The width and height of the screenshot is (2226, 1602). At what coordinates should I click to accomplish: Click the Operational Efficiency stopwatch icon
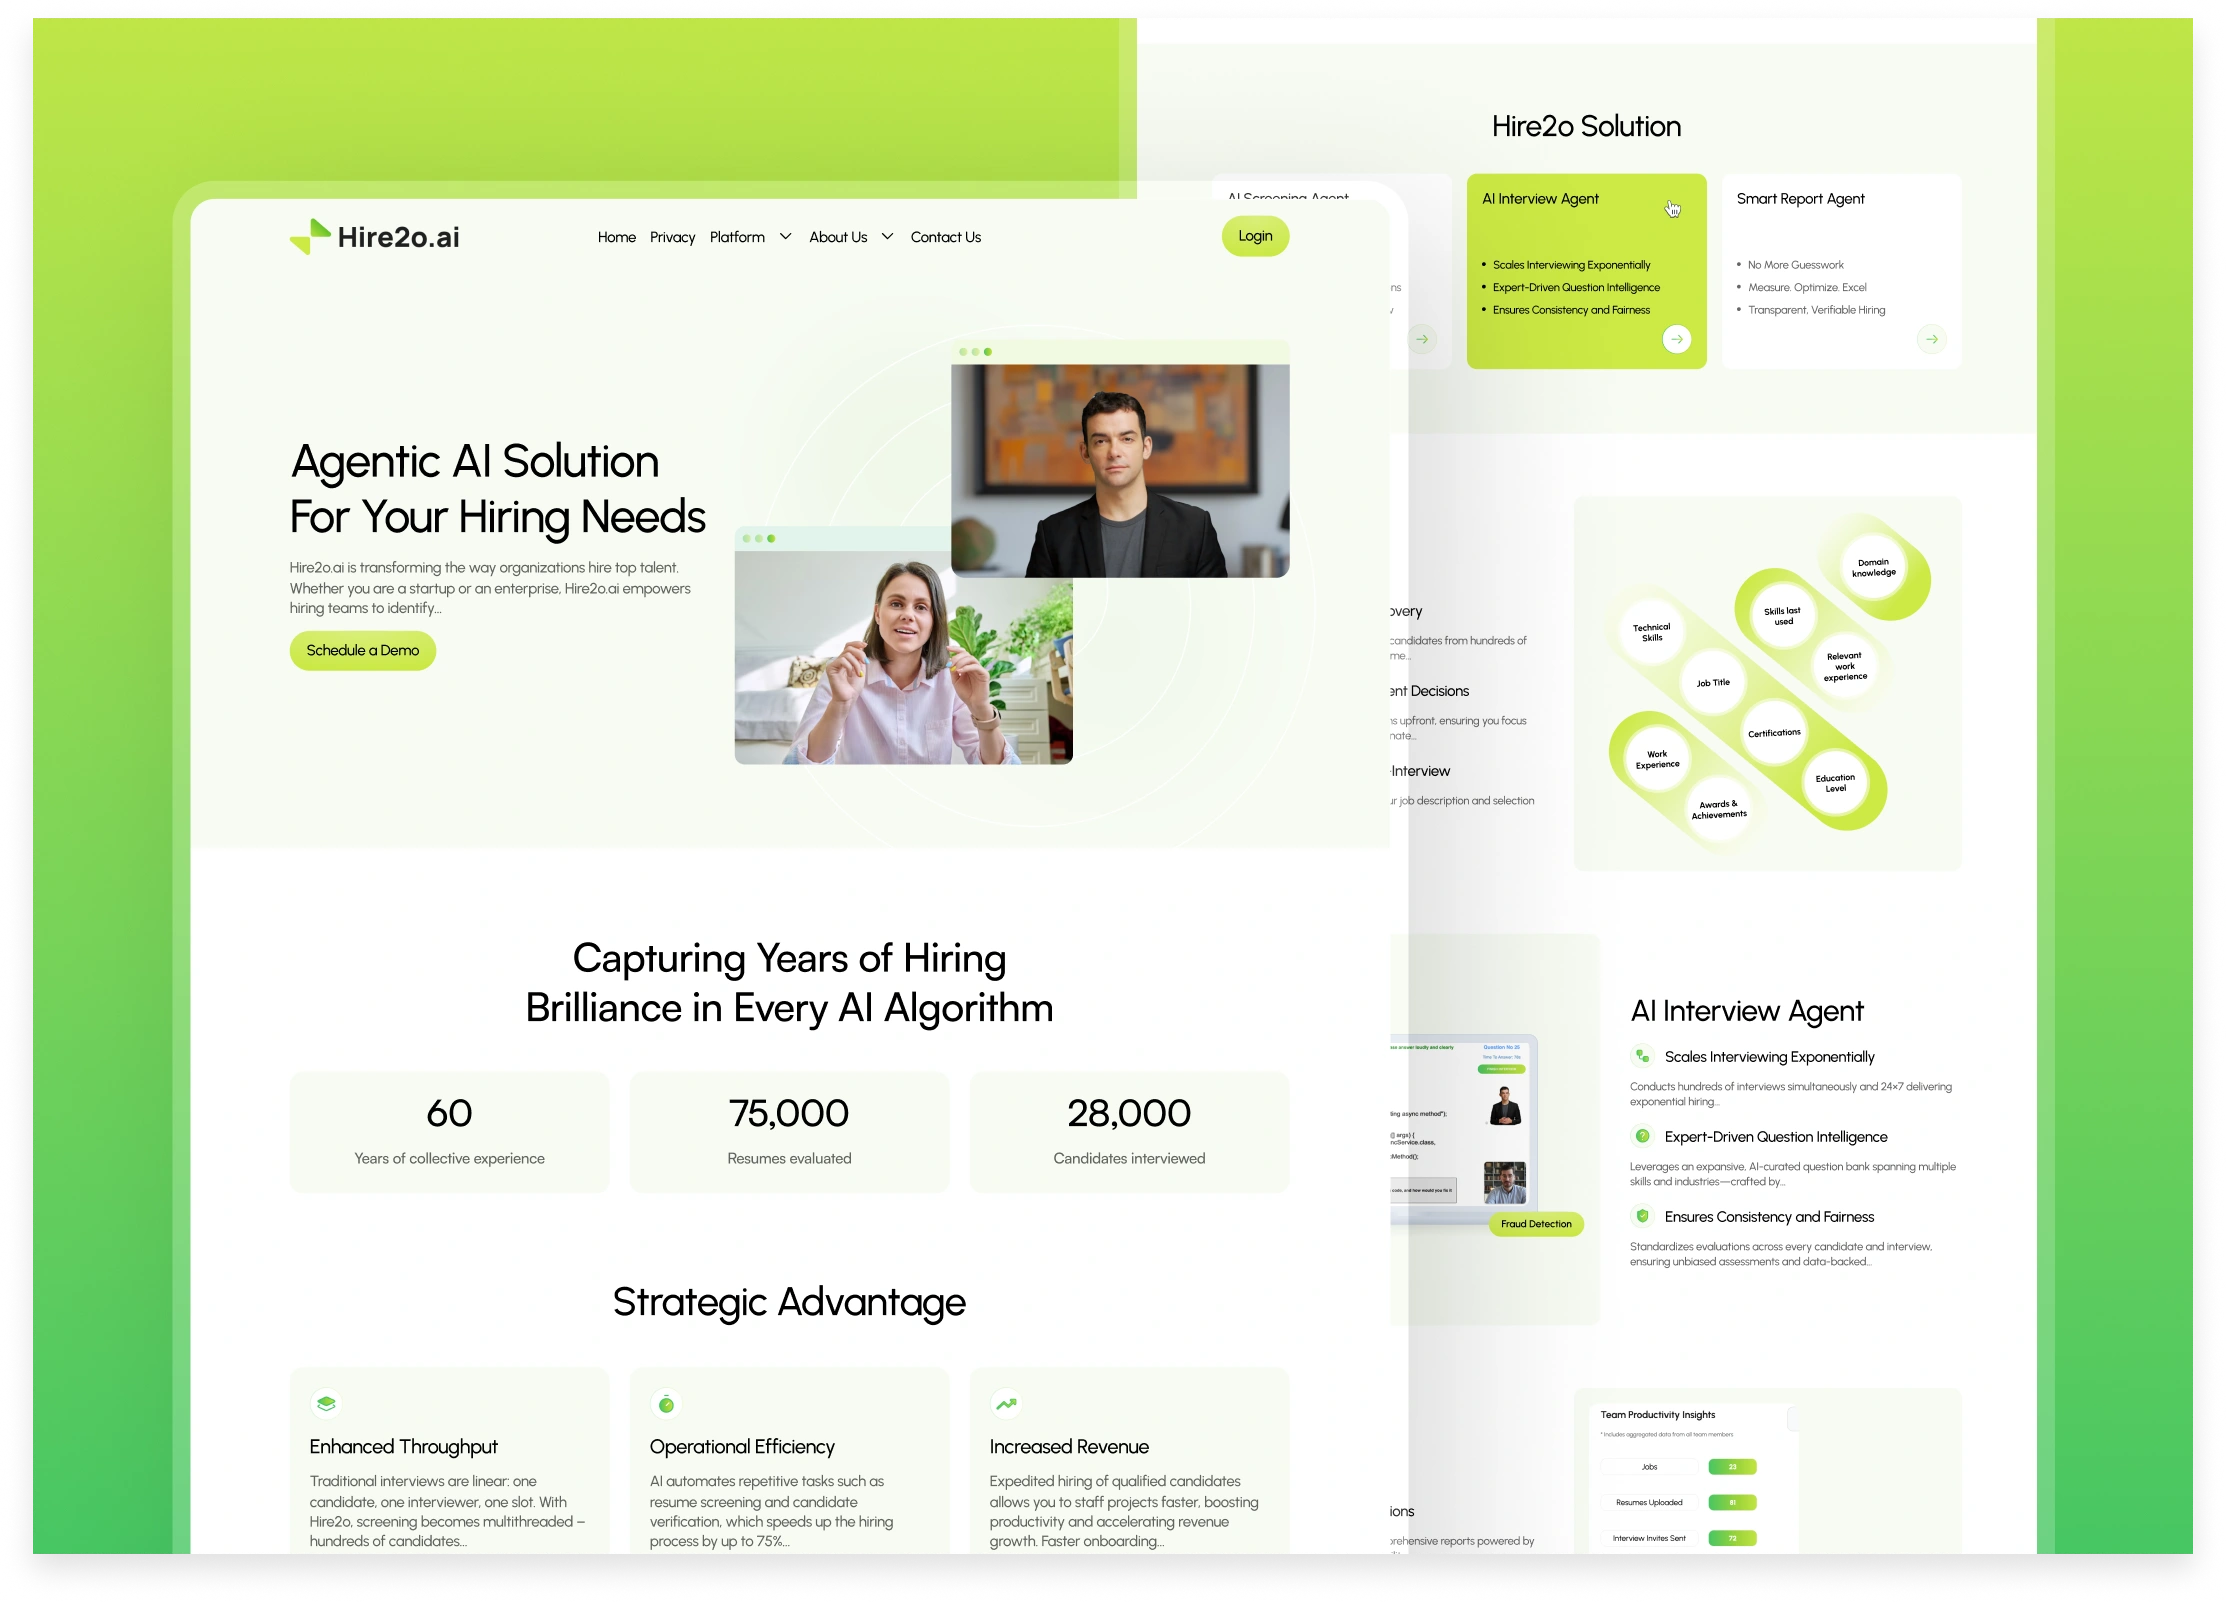click(x=666, y=1404)
